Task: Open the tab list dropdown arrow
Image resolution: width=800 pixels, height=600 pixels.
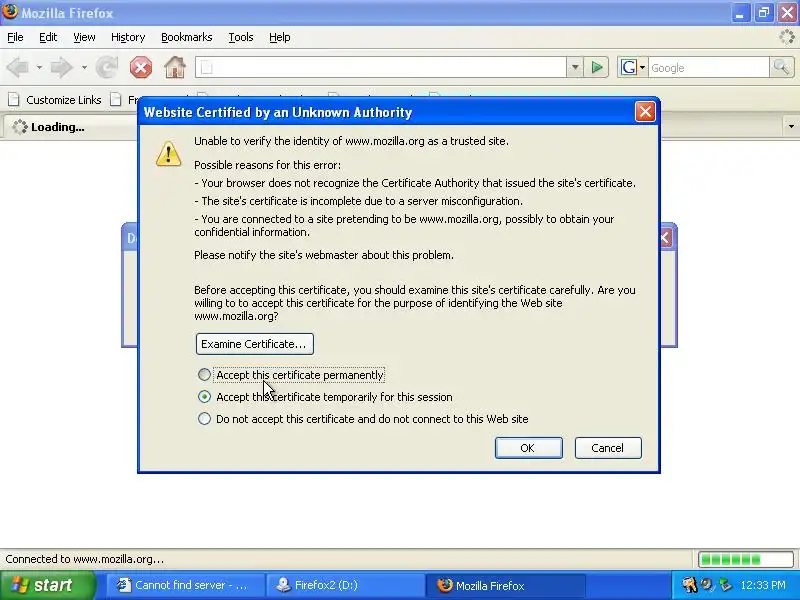Action: coord(791,127)
